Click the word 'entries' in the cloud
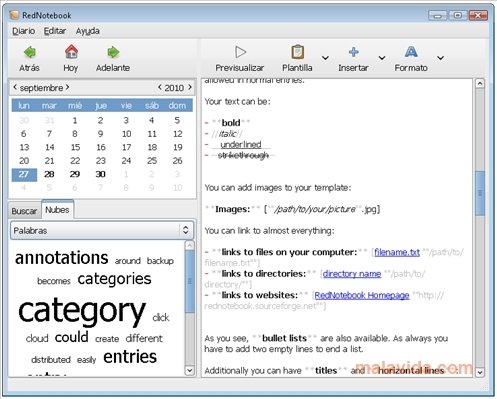The height and width of the screenshot is (399, 497). point(130,357)
